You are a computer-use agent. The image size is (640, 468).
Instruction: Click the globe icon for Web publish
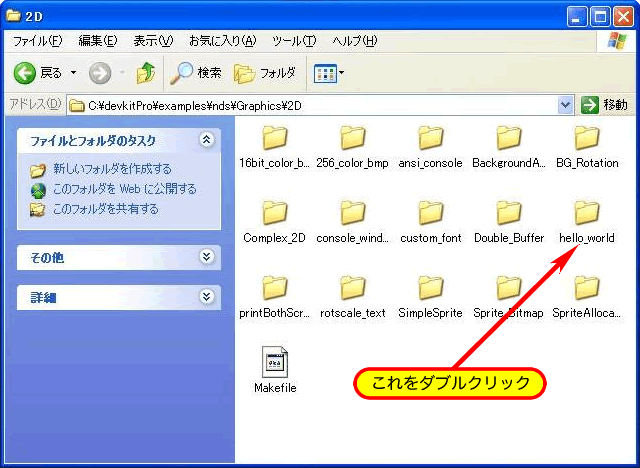(x=38, y=190)
